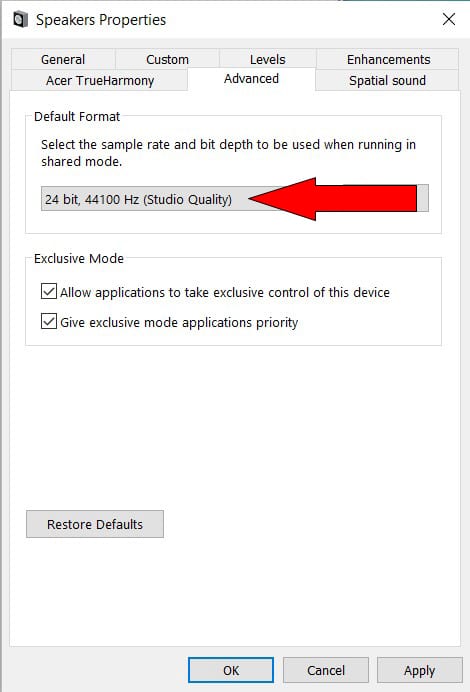Open the Custom tab
The height and width of the screenshot is (692, 470).
pos(167,59)
